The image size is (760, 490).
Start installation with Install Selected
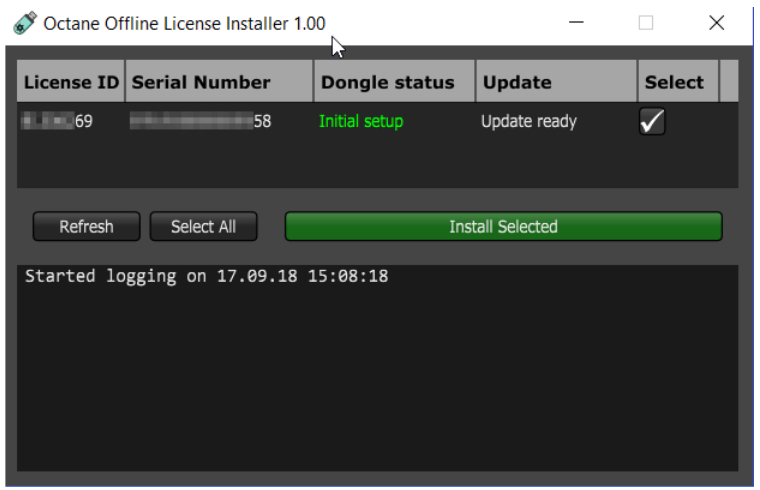tap(504, 226)
